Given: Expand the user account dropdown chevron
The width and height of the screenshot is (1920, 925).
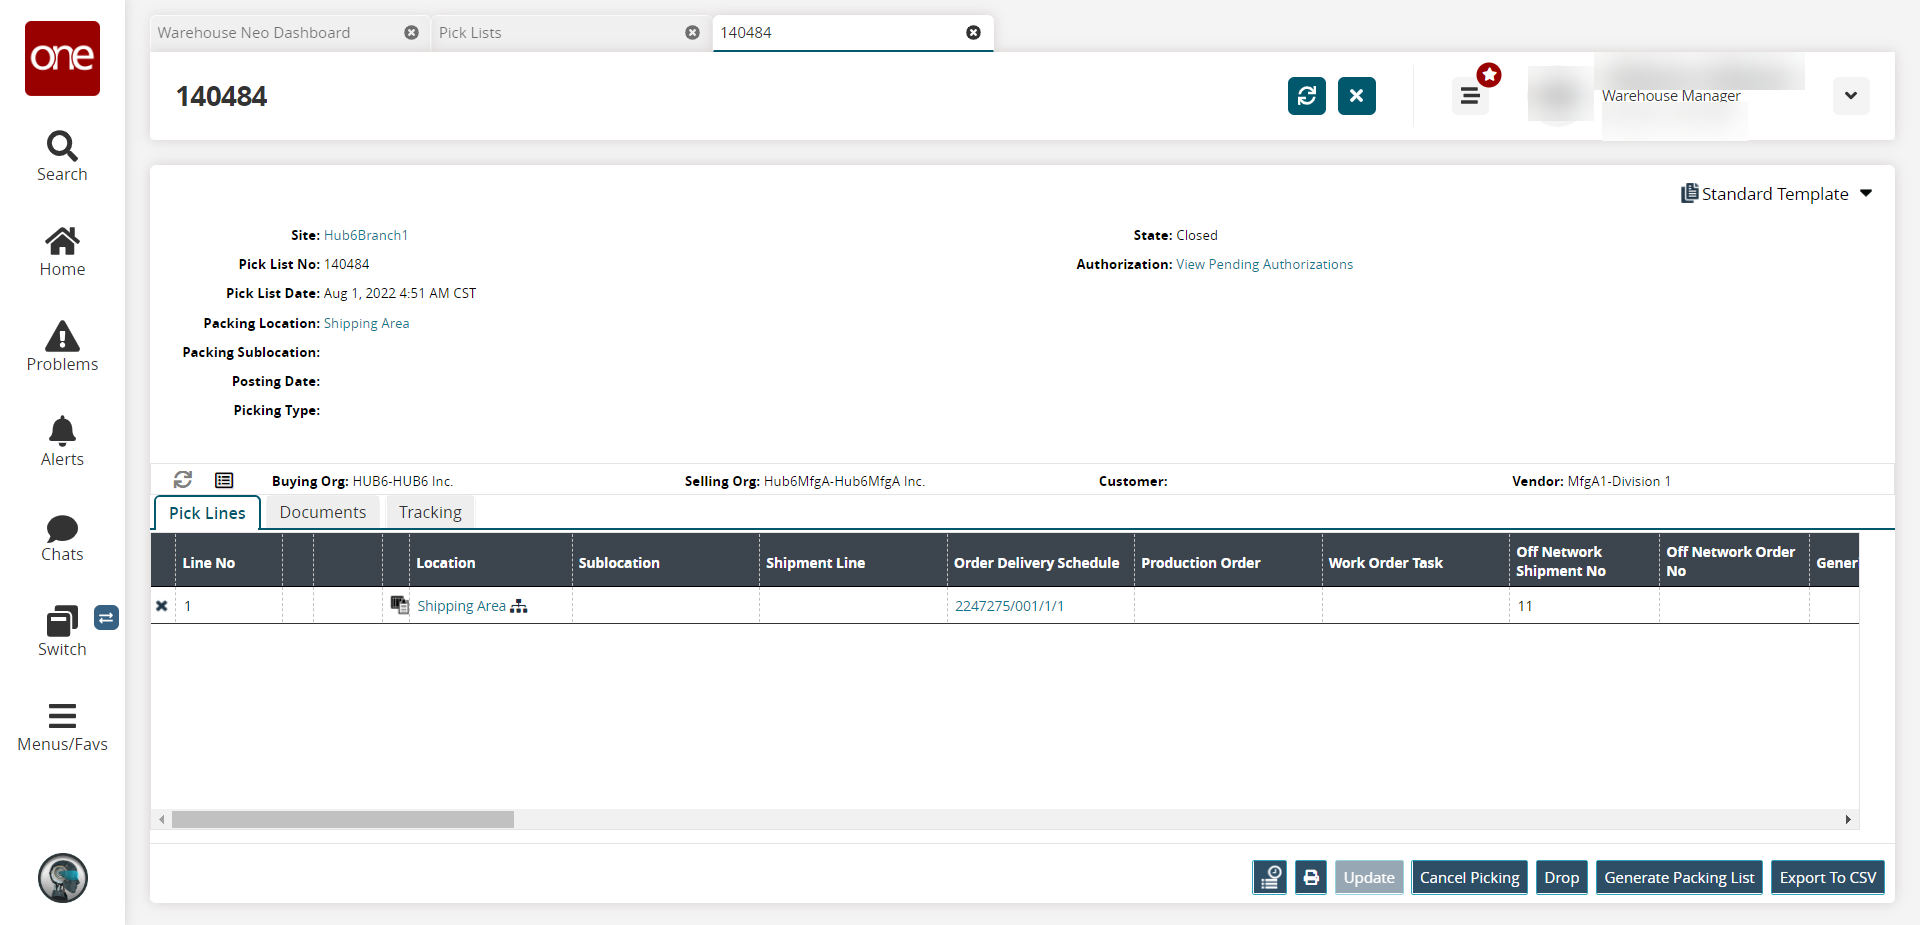Looking at the screenshot, I should 1851,96.
